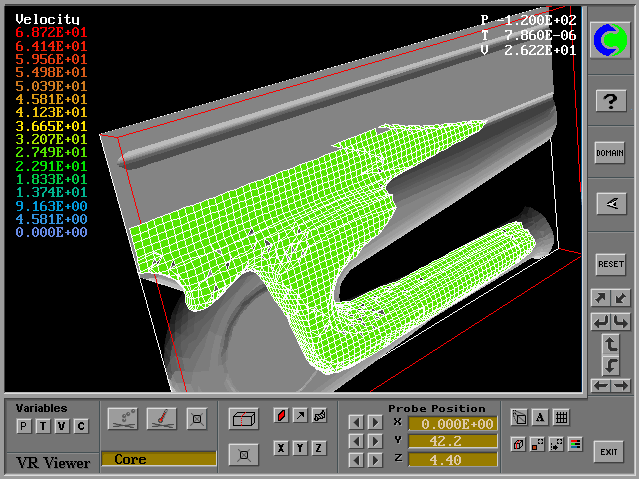This screenshot has height=479, width=639.
Task: Click the letter A text icon
Action: 540,418
